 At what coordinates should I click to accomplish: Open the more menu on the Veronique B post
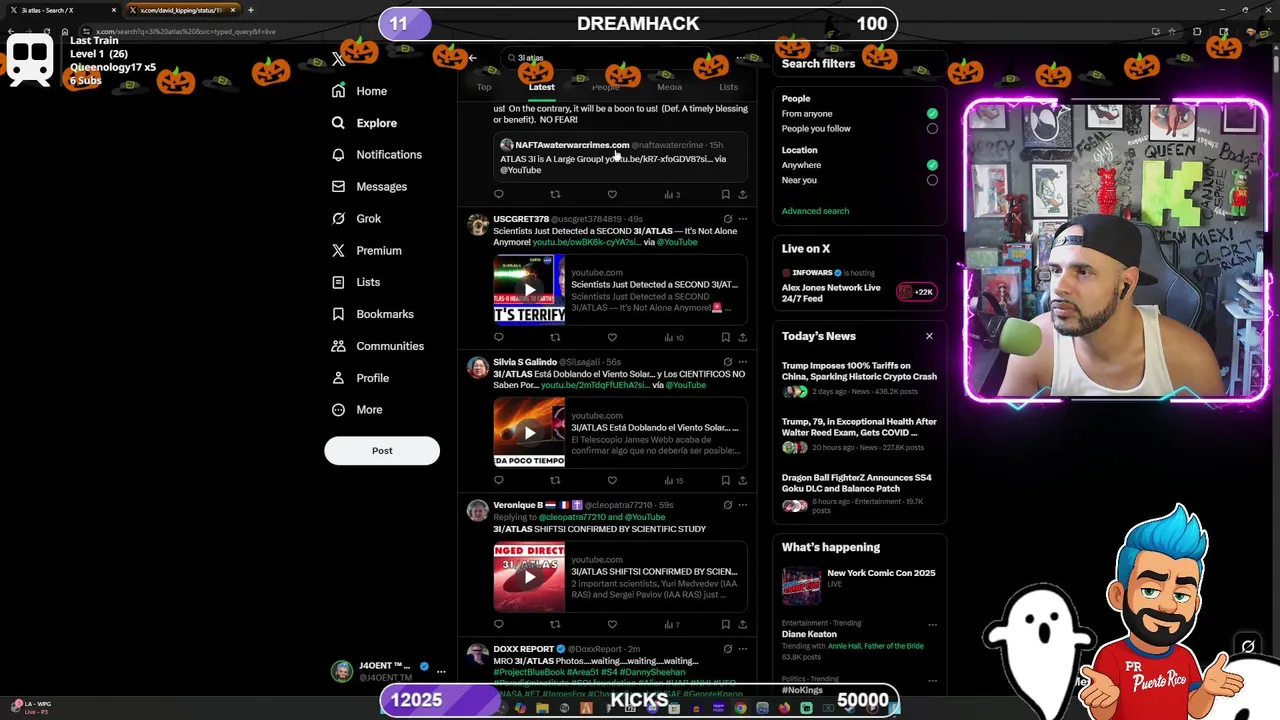[742, 505]
